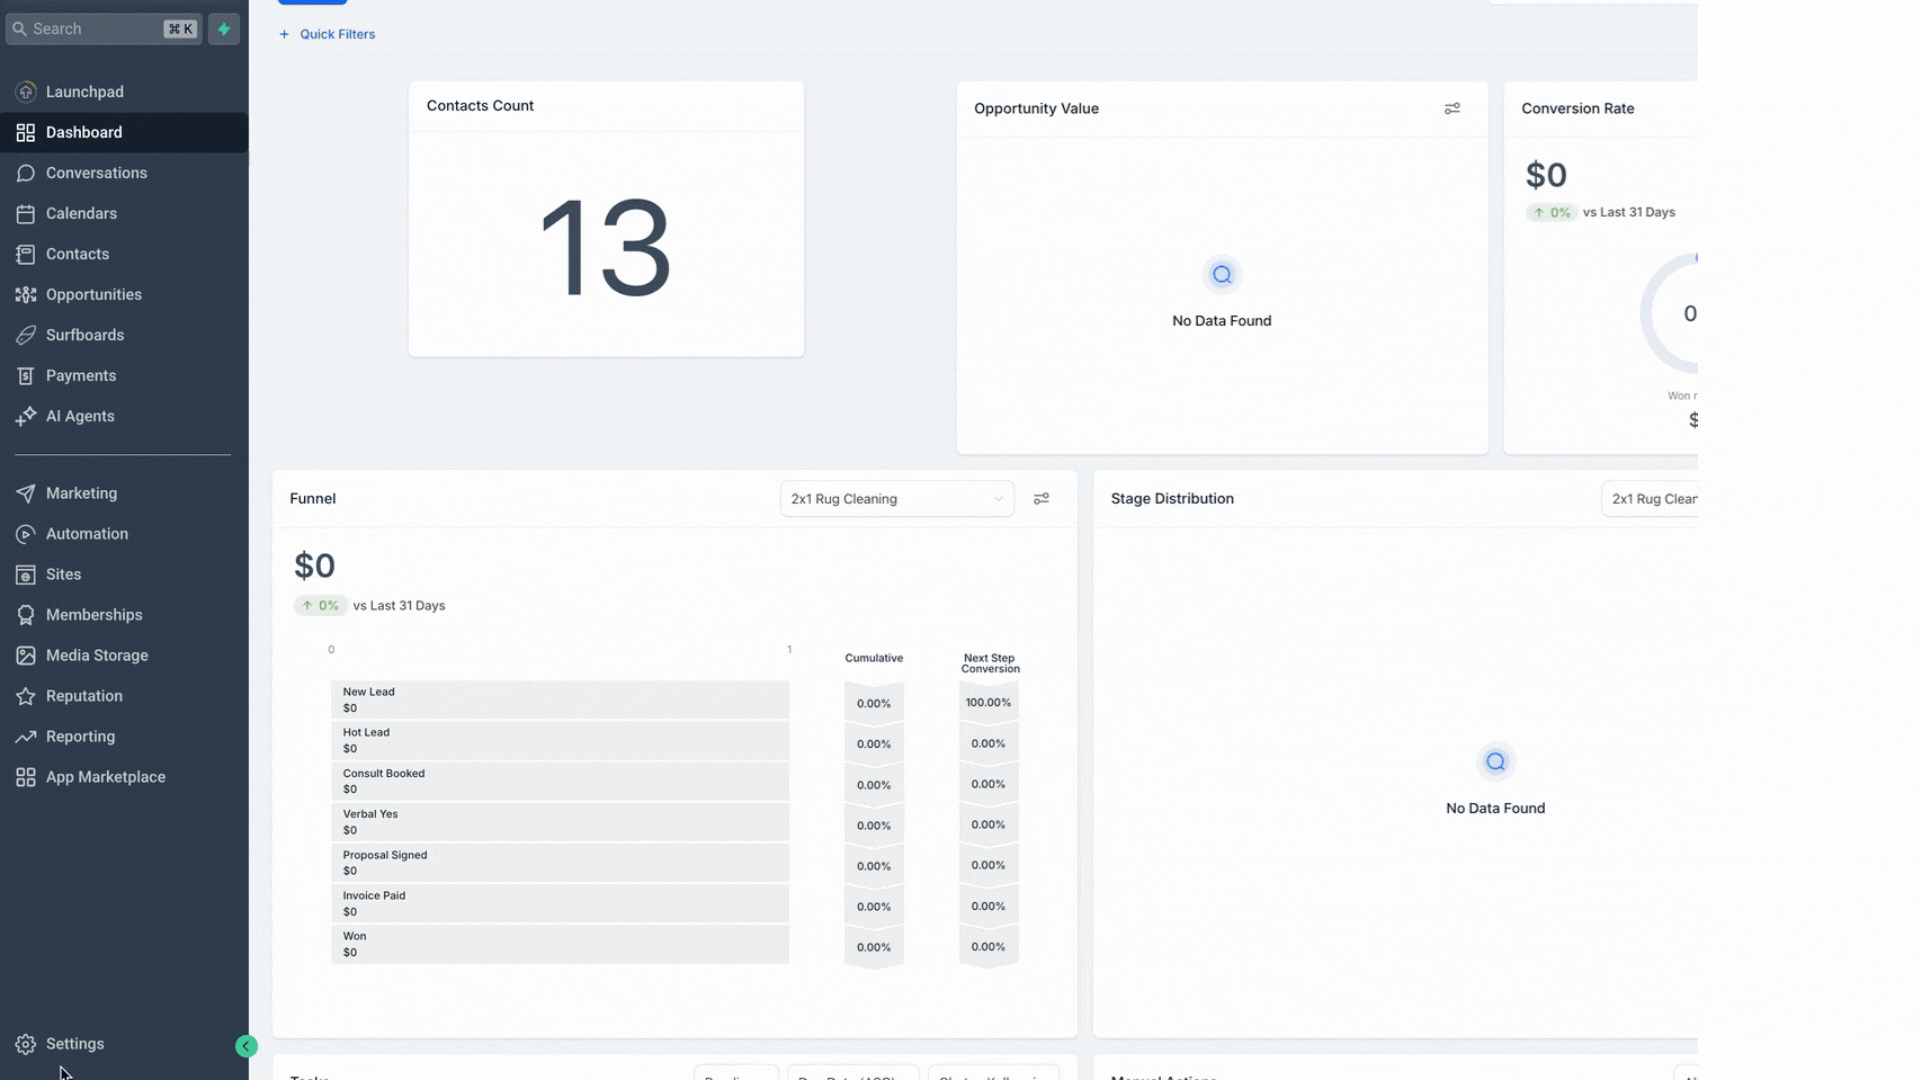The width and height of the screenshot is (1920, 1080).
Task: Open Surfboards from sidebar icon
Action: point(26,335)
